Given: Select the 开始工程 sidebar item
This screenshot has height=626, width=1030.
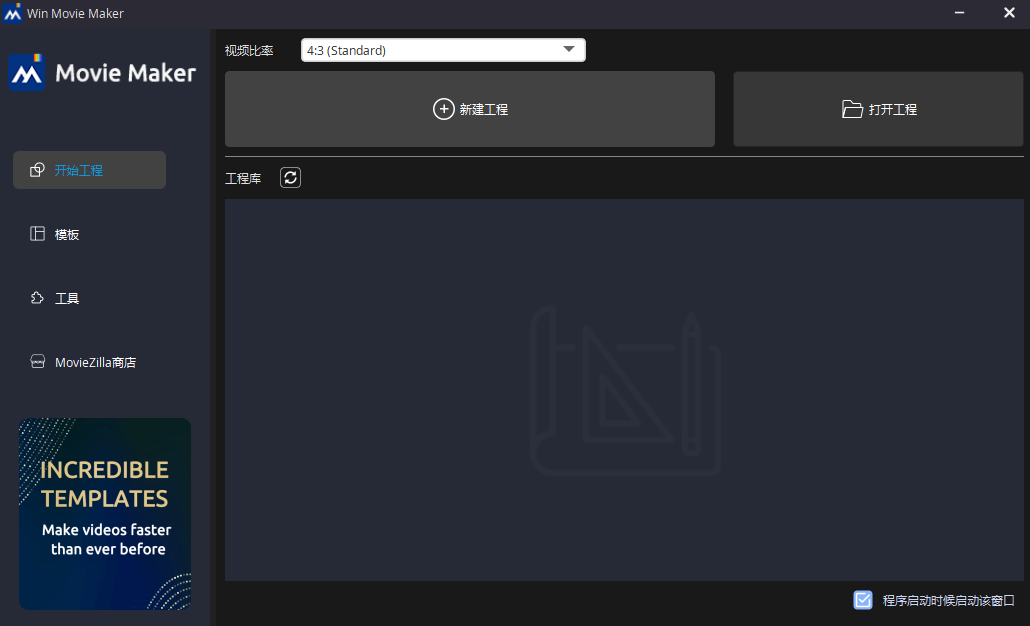Looking at the screenshot, I should coord(89,170).
